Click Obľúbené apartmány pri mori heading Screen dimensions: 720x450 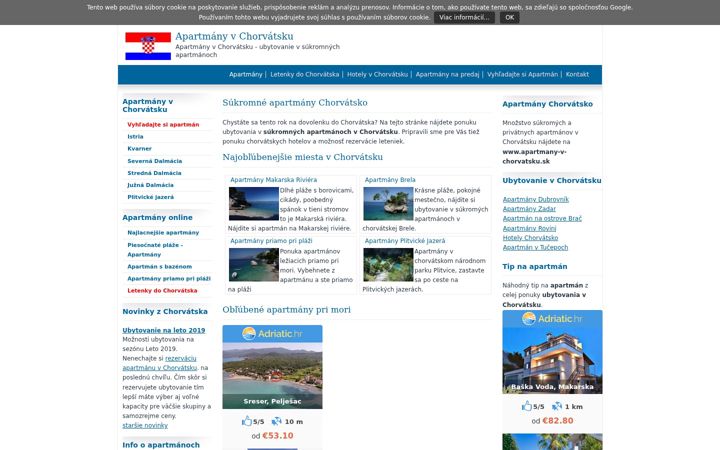287,310
